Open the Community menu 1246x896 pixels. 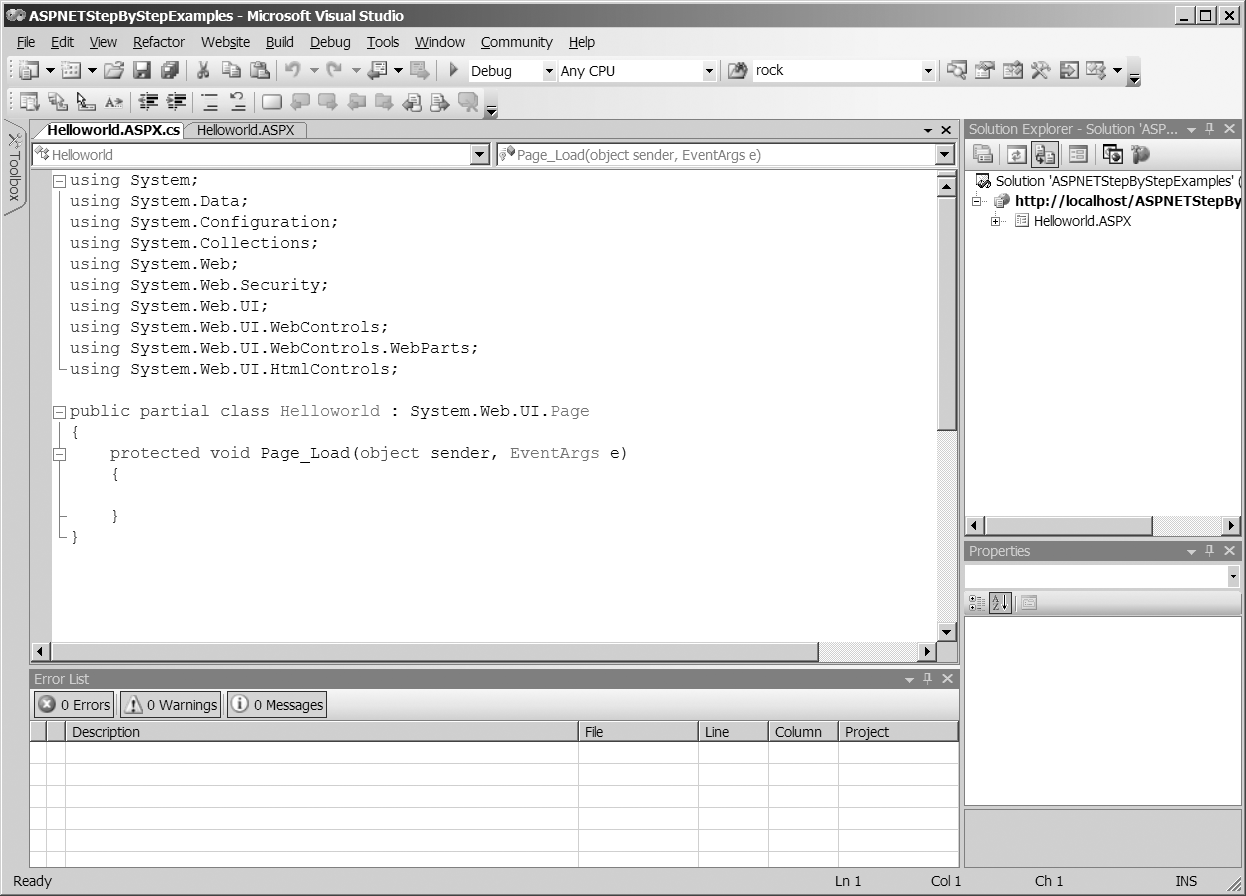(x=516, y=42)
